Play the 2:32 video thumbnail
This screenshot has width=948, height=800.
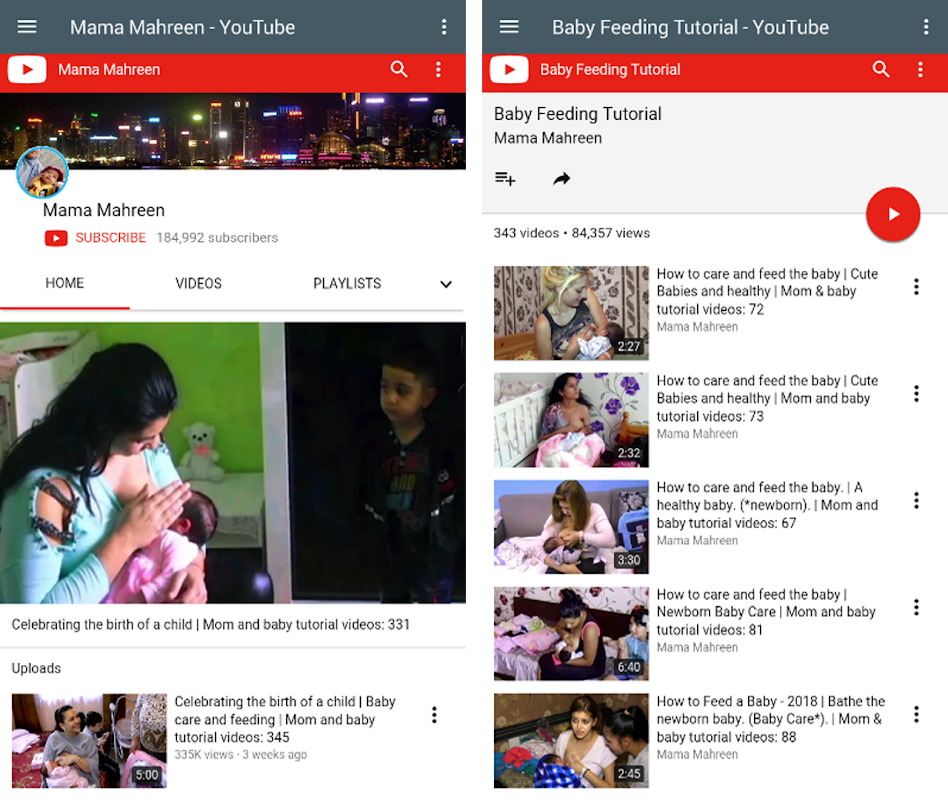pos(571,420)
